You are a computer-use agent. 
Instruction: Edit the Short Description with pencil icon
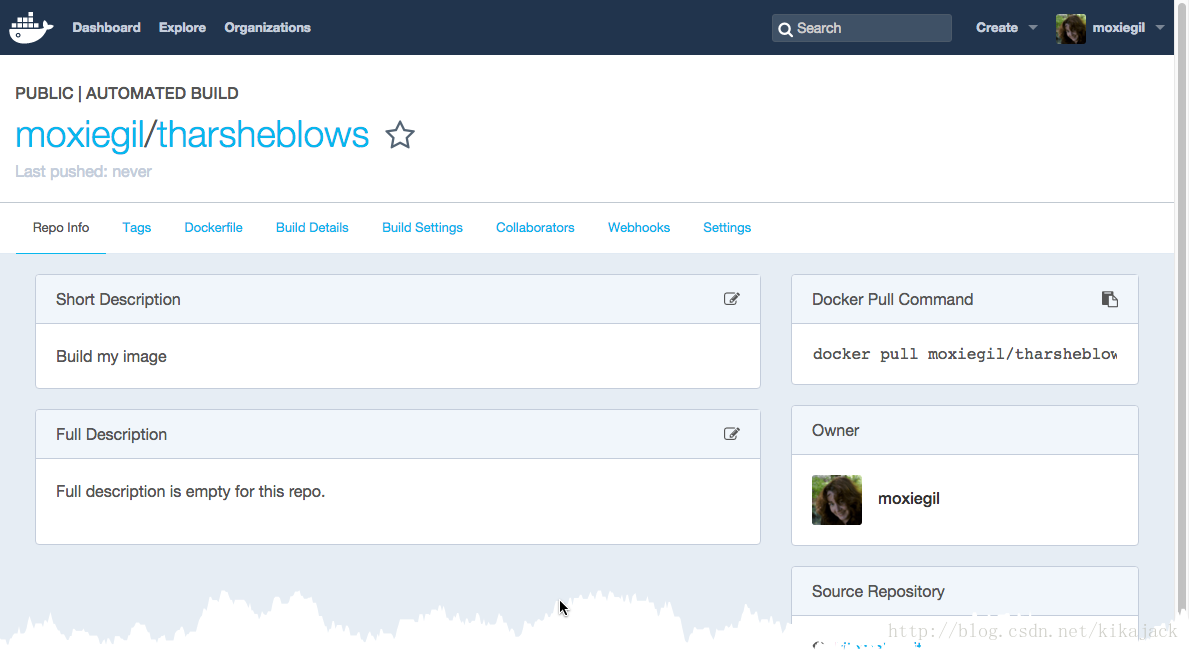coord(731,299)
